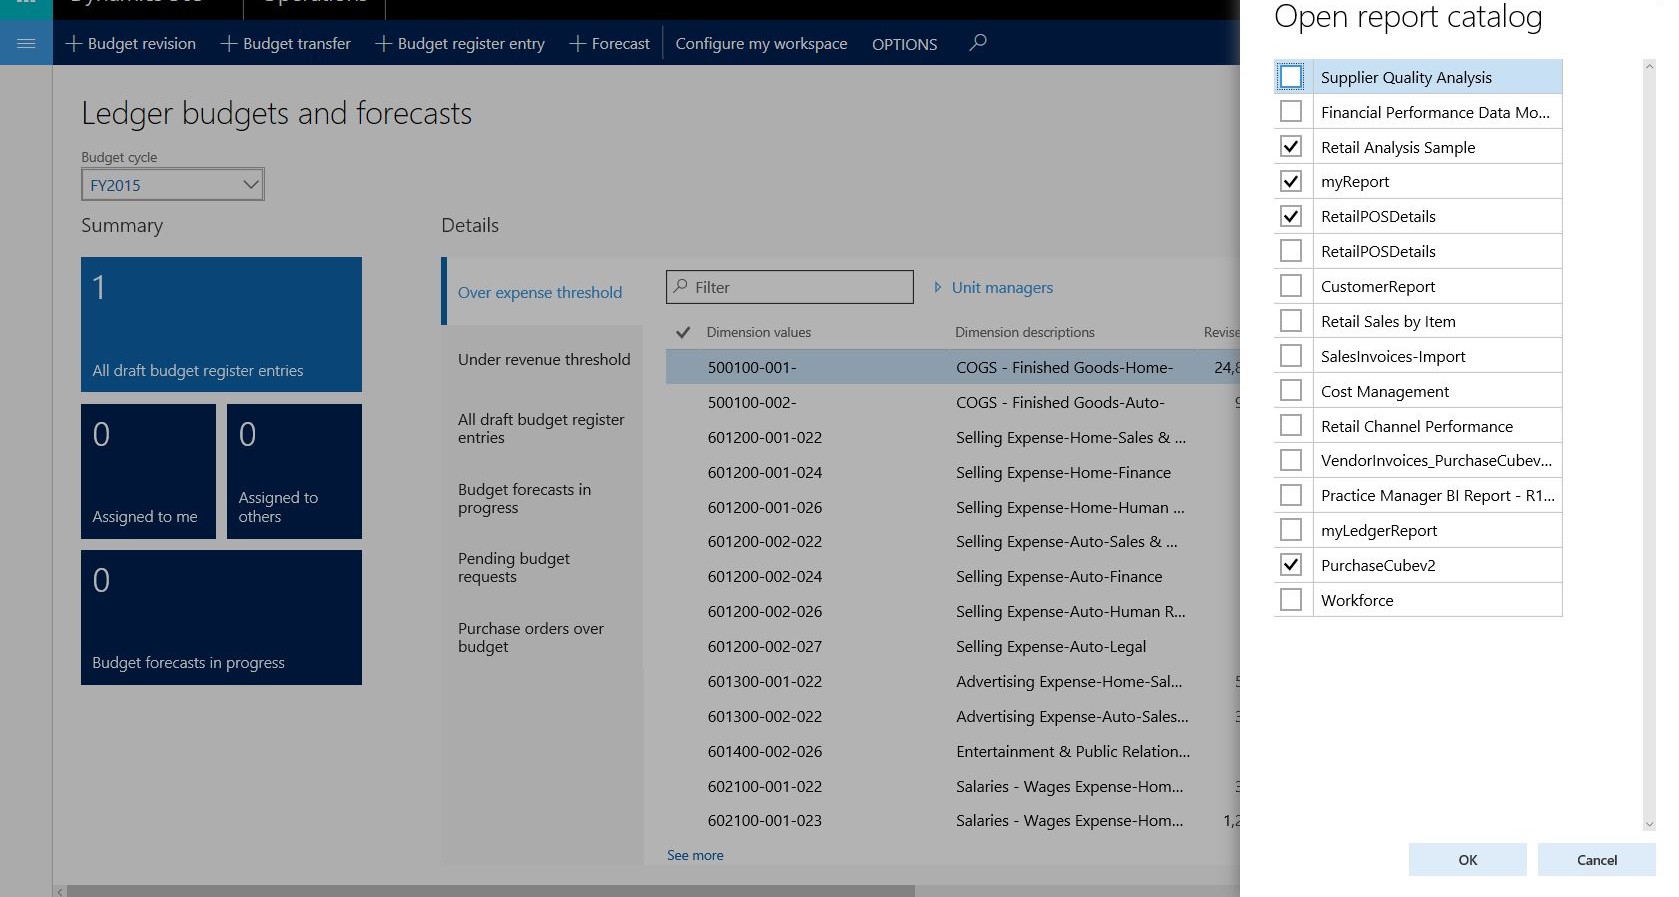Screen dimensions: 1679x897
Task: Click the select-all checkmark in grid header
Action: pos(683,332)
